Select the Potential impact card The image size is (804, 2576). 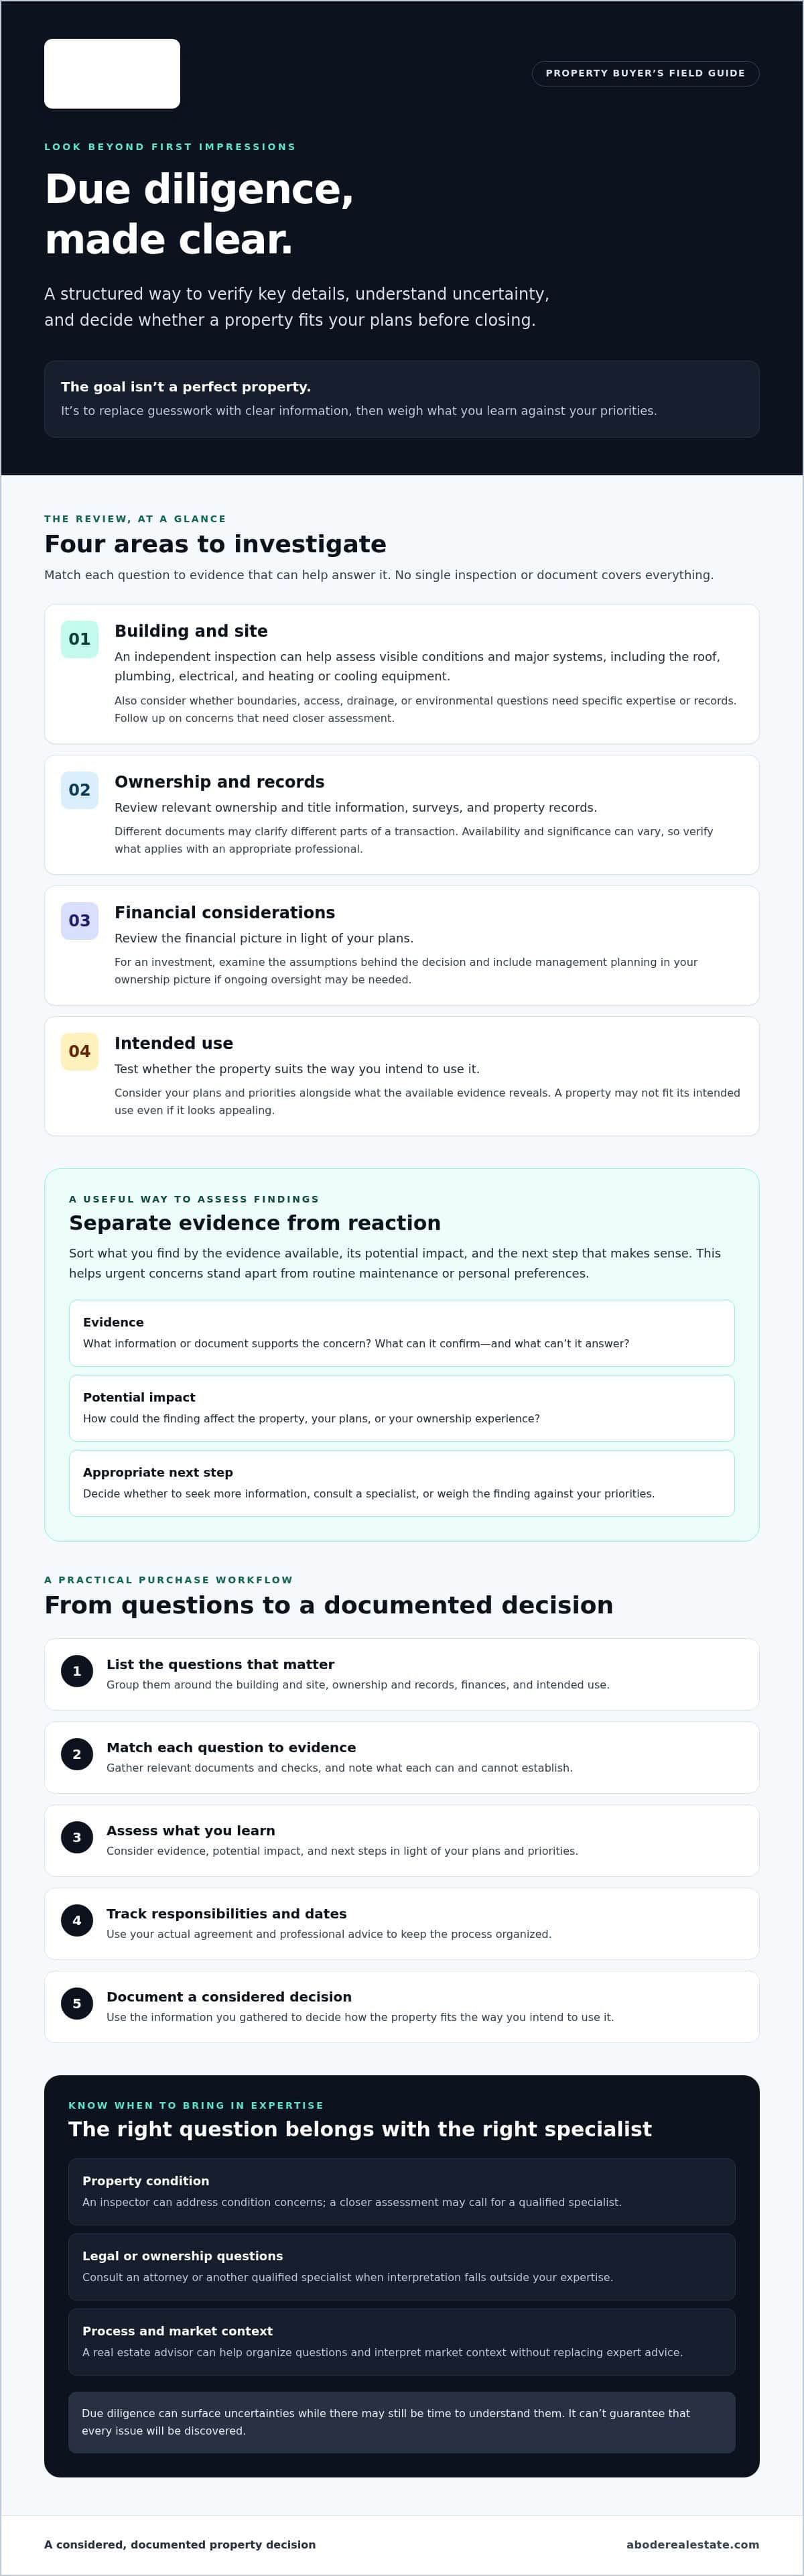[x=402, y=1408]
